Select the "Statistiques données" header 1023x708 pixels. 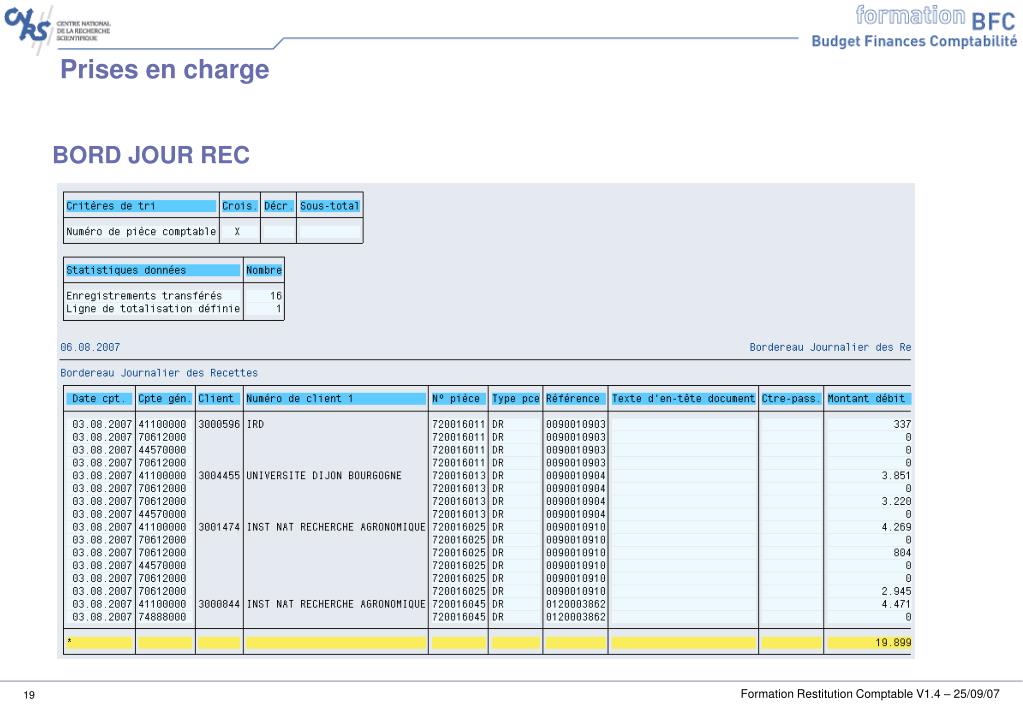pos(153,270)
